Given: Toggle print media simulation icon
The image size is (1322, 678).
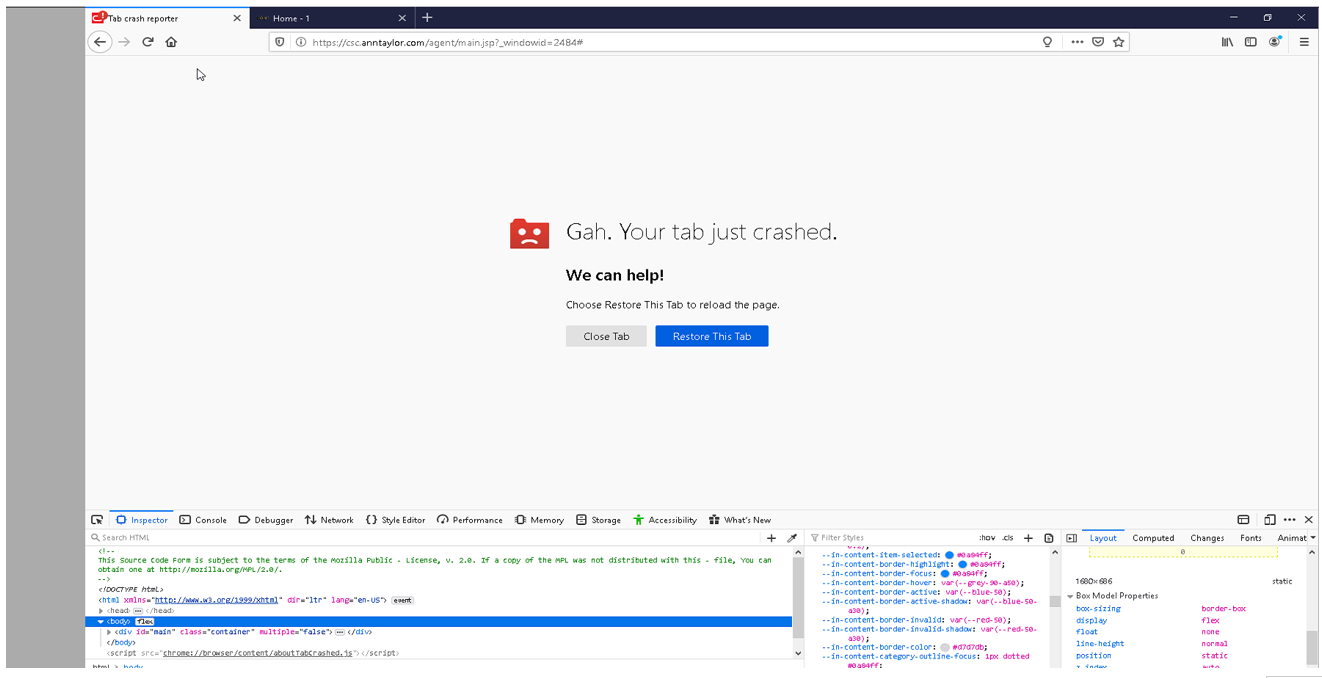Looking at the screenshot, I should coord(1049,538).
